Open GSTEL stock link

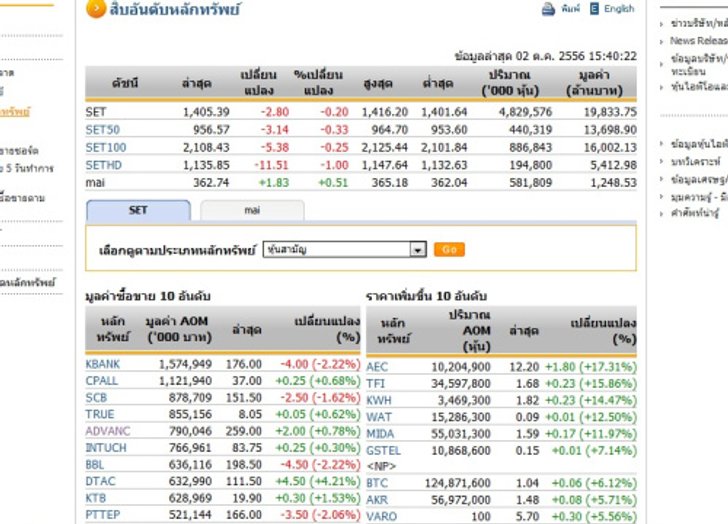coord(384,450)
